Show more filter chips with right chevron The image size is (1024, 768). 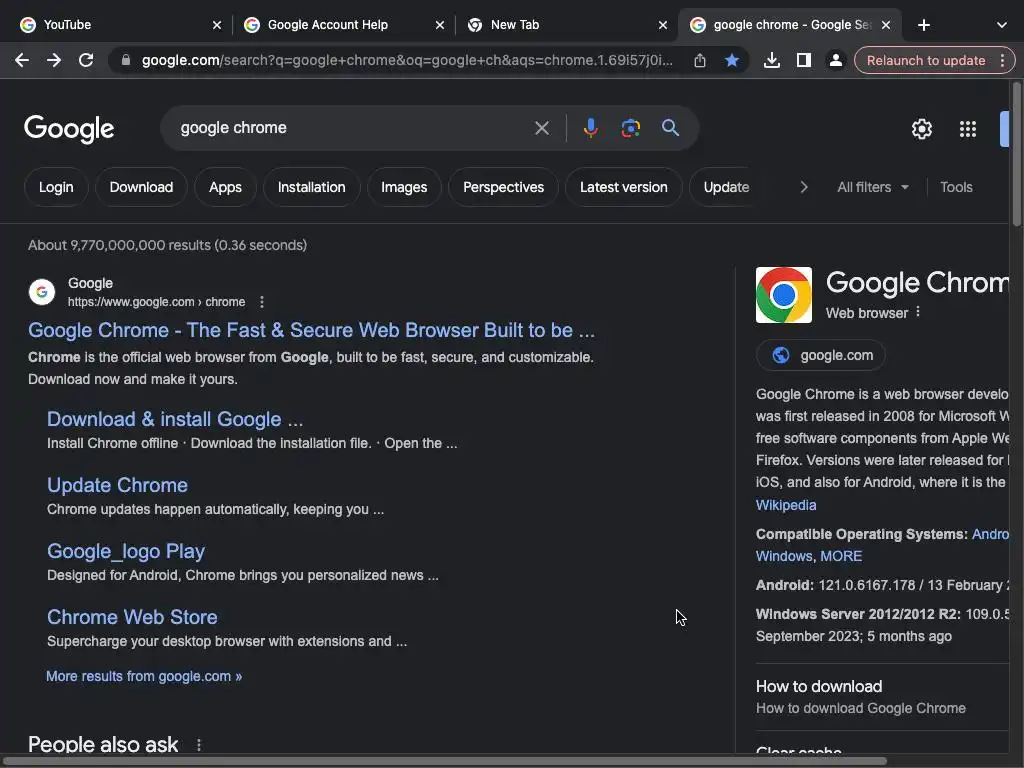[x=804, y=187]
